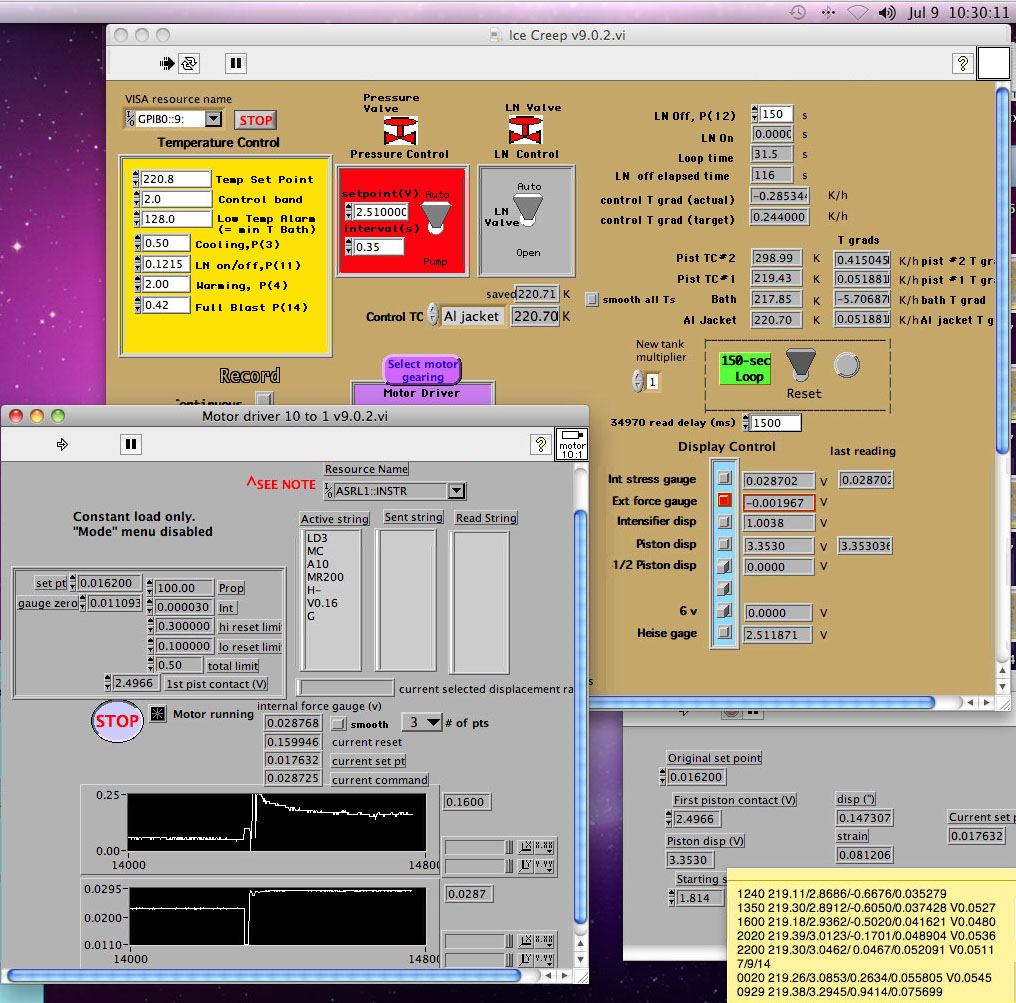
Task: Open the # of pts dropdown
Action: 423,722
